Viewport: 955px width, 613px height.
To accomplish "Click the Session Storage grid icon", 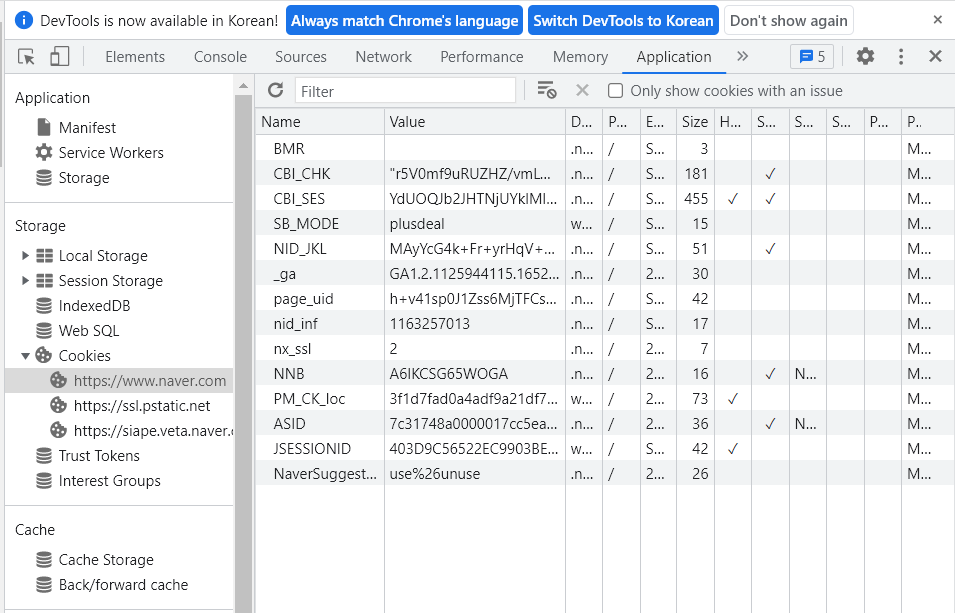I will tap(44, 280).
